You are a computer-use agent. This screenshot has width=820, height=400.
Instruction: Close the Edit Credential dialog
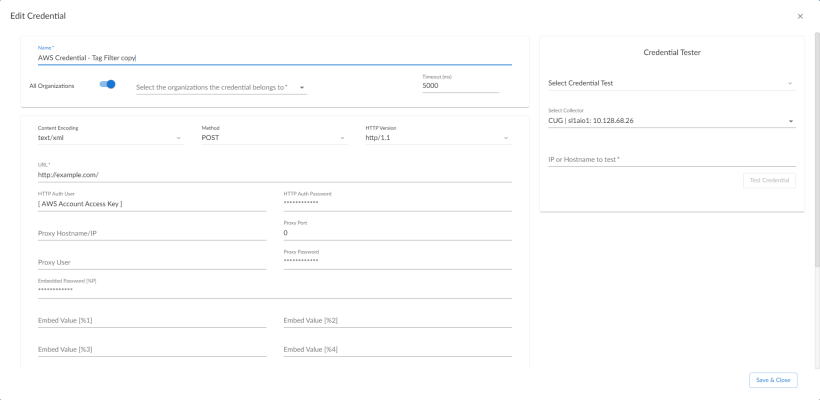(800, 16)
